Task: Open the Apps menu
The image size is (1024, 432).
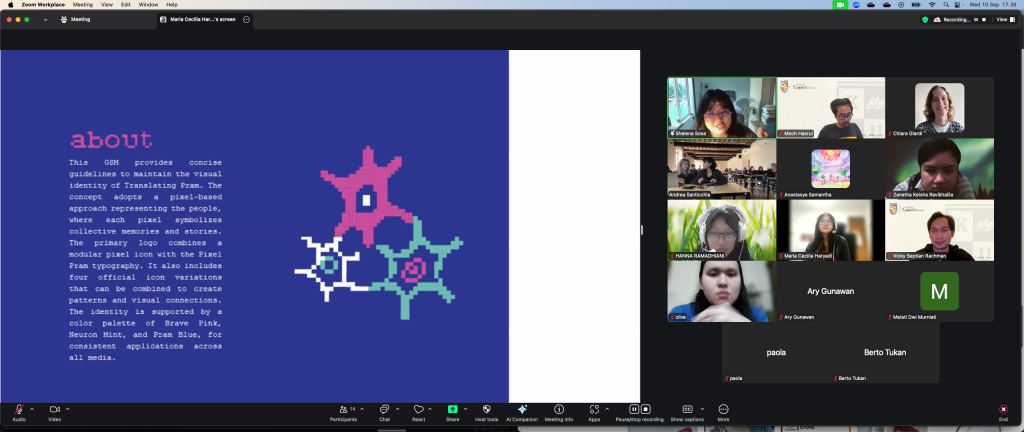Action: 593,410
